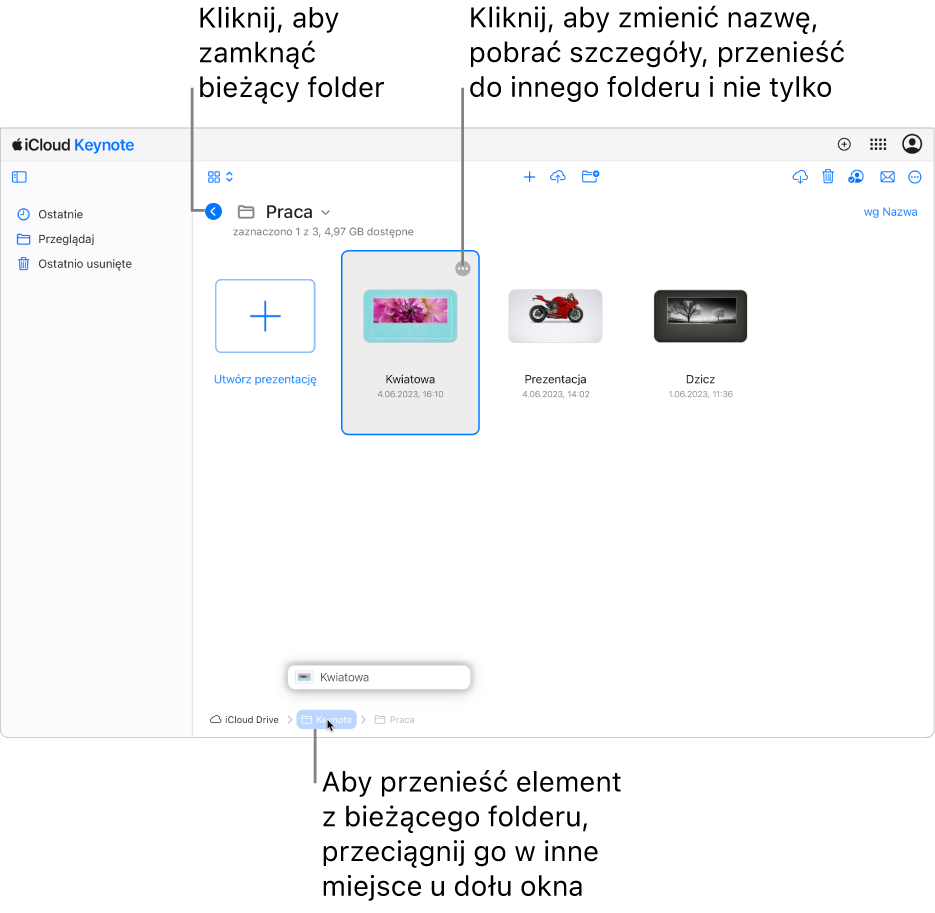
Task: Open the icon view switcher dropdown
Action: tap(220, 177)
